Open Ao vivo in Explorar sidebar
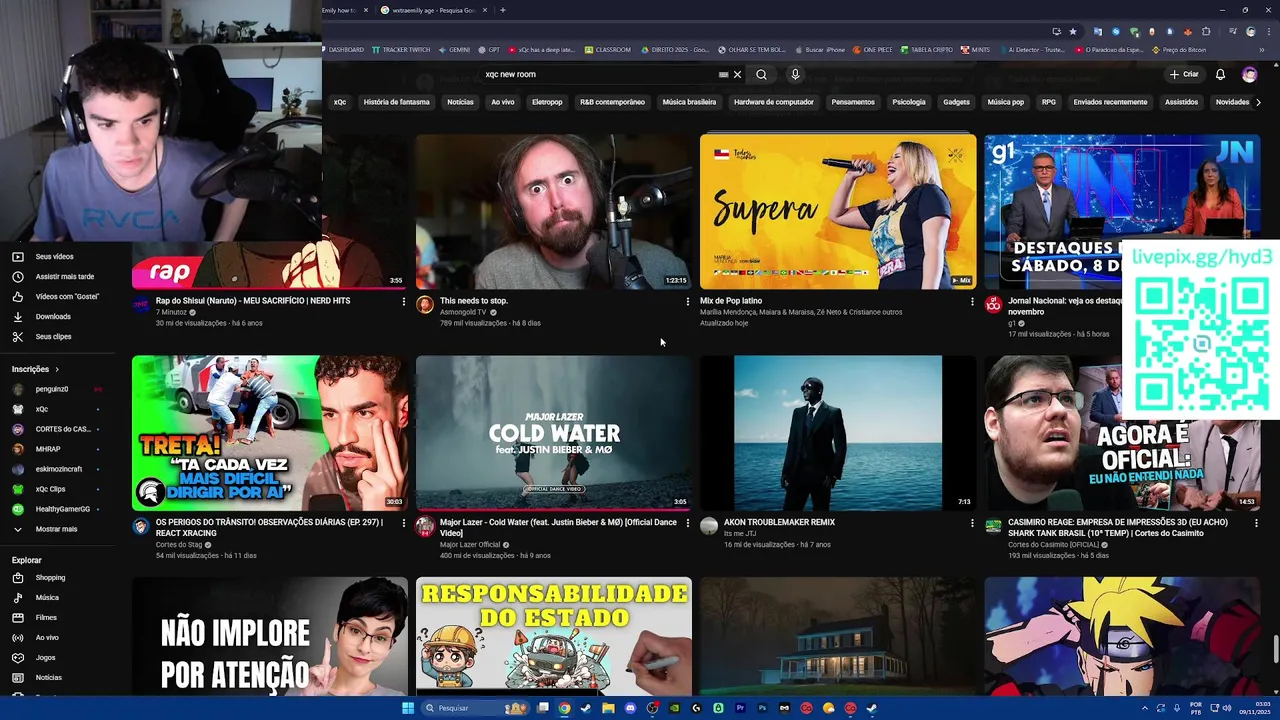 [x=47, y=638]
